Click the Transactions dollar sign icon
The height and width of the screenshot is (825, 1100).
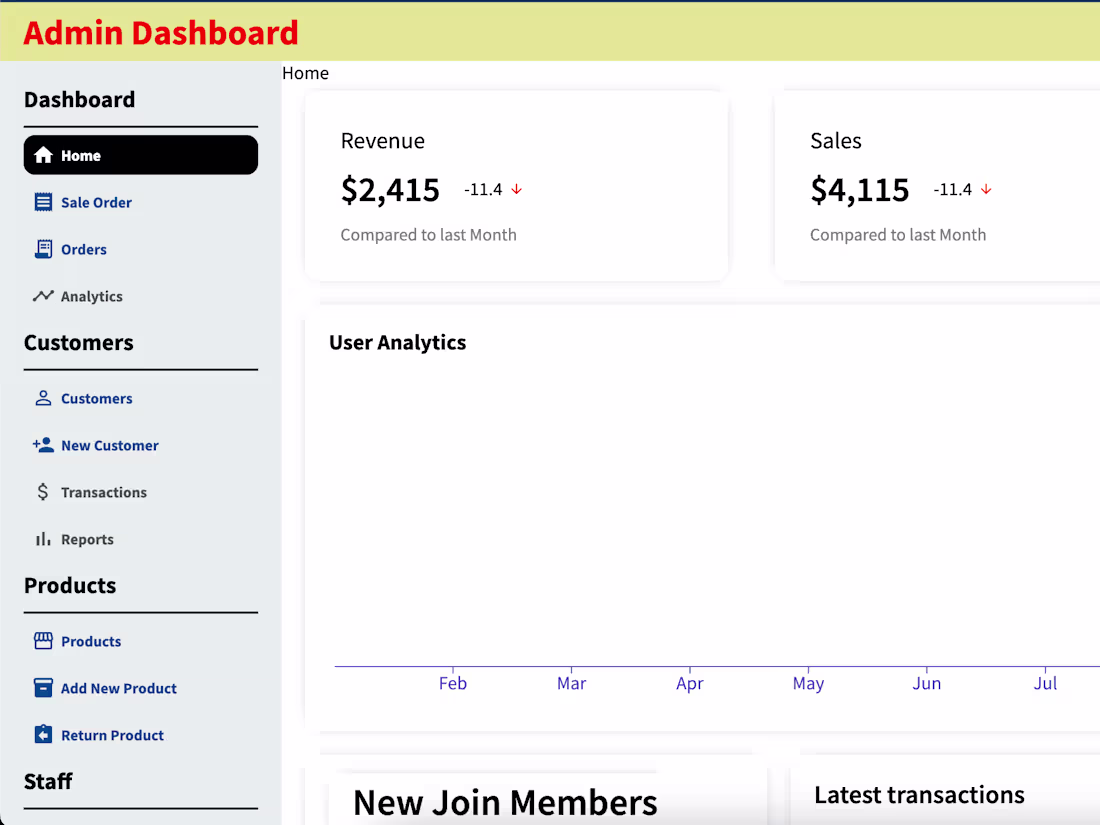point(43,492)
